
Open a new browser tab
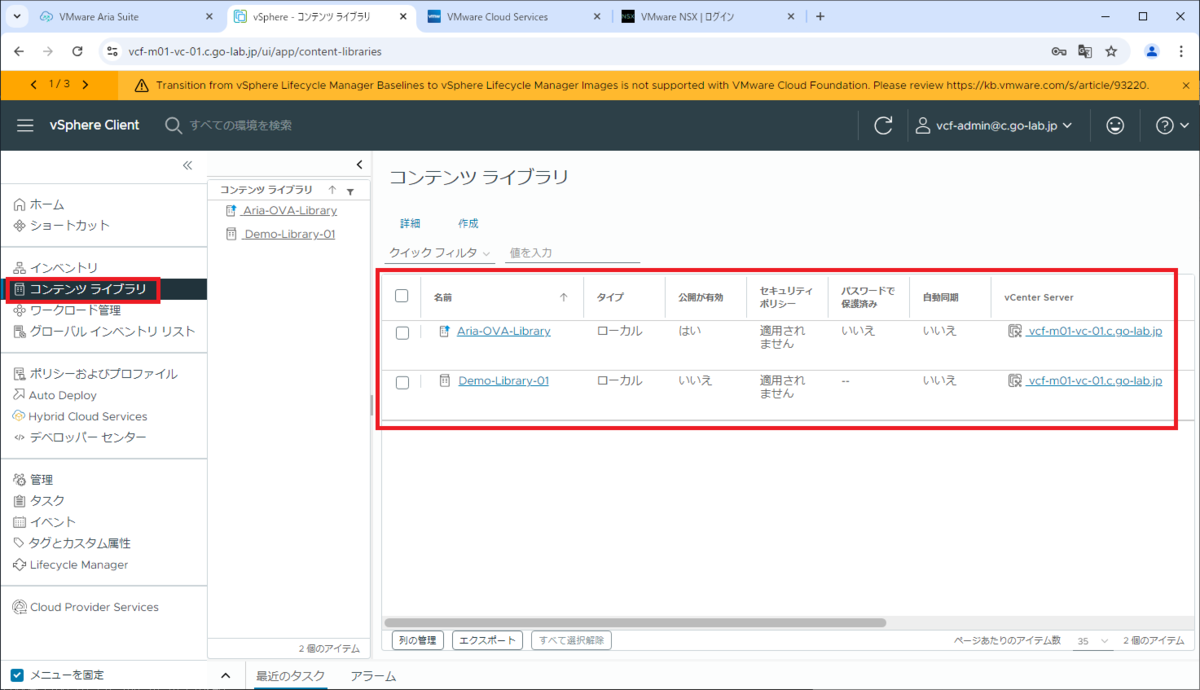820,17
